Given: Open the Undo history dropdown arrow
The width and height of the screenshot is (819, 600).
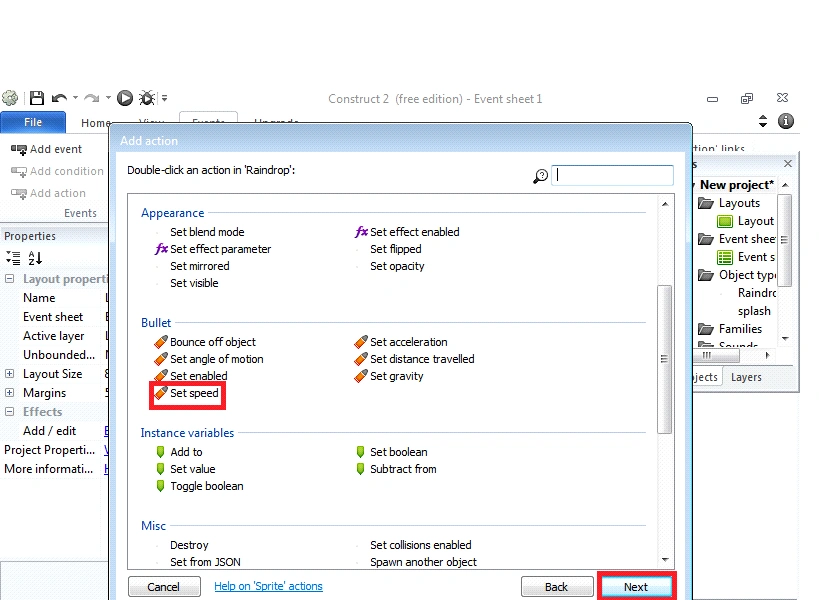Looking at the screenshot, I should 75,98.
